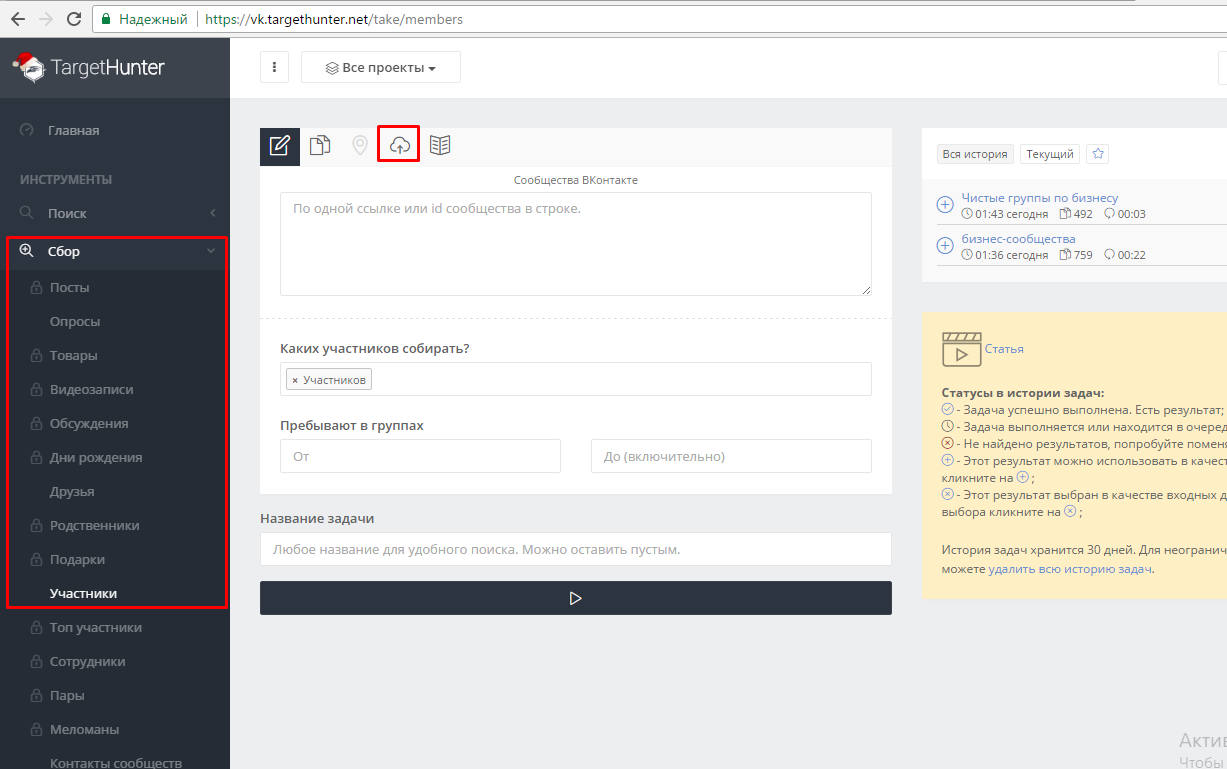Open the Статья link

(x=1004, y=349)
